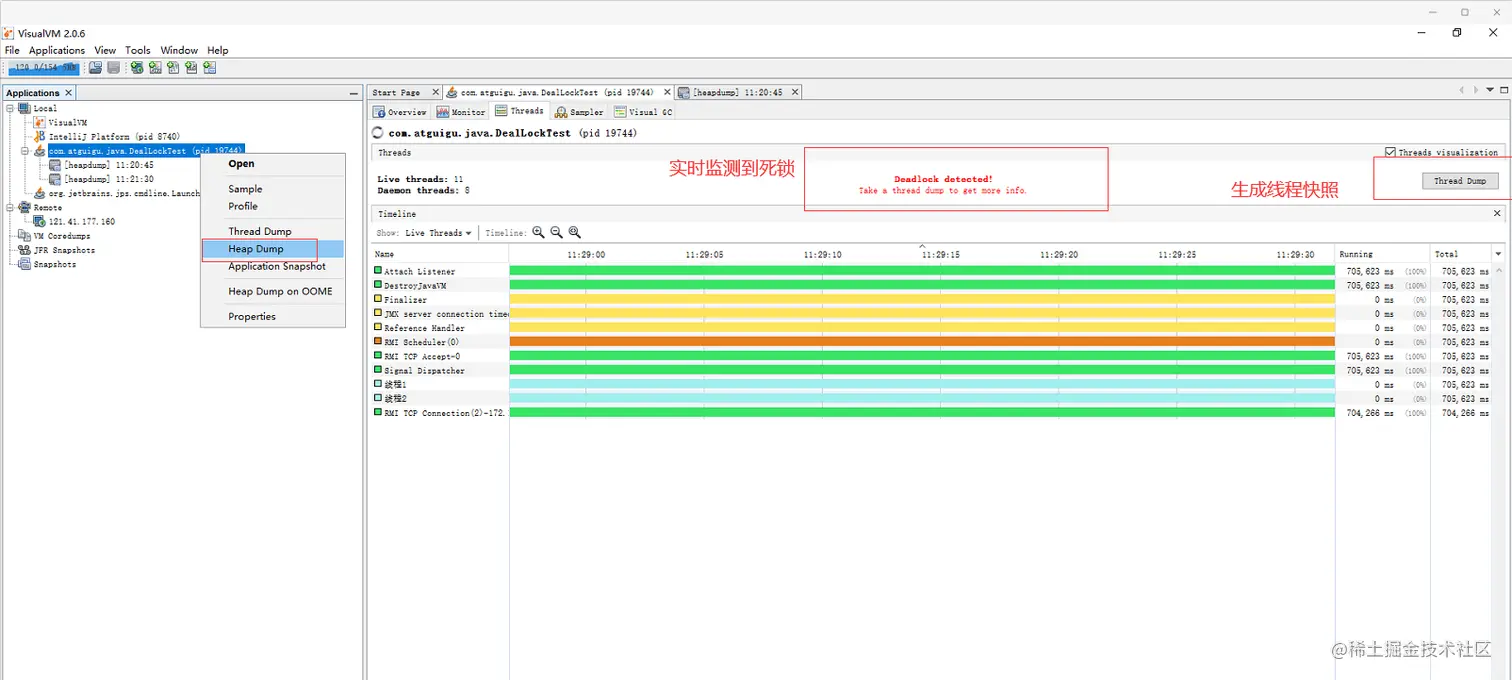The image size is (1512, 680).
Task: Select the IntelliJ Platform (pid 8740) node
Action: coord(107,136)
